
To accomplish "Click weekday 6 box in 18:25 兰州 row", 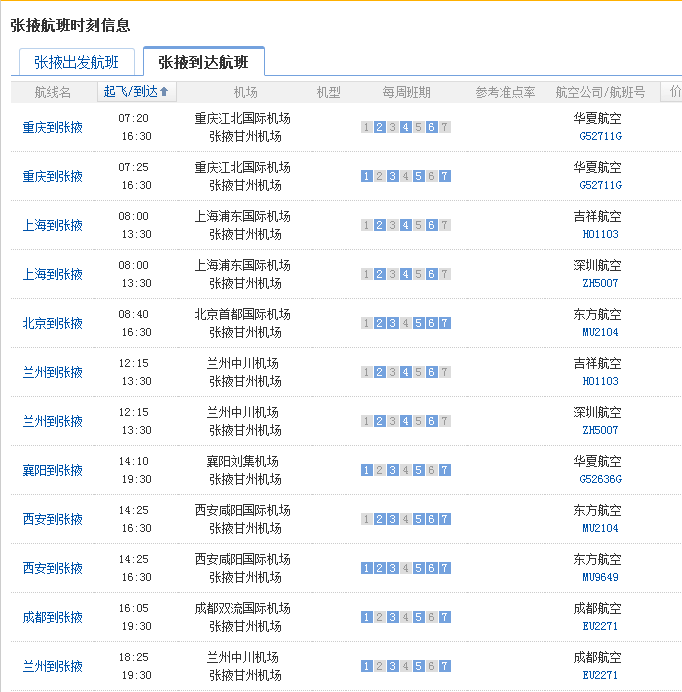I will [x=432, y=666].
